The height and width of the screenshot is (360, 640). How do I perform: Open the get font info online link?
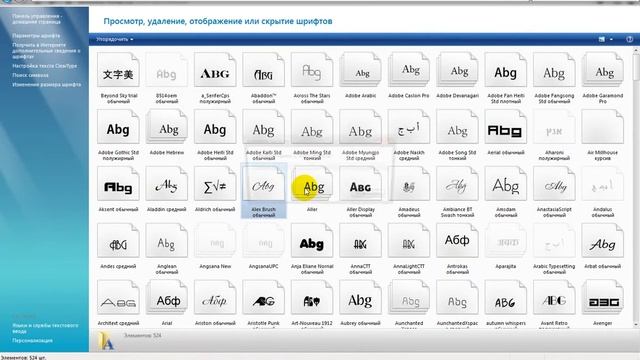46,51
